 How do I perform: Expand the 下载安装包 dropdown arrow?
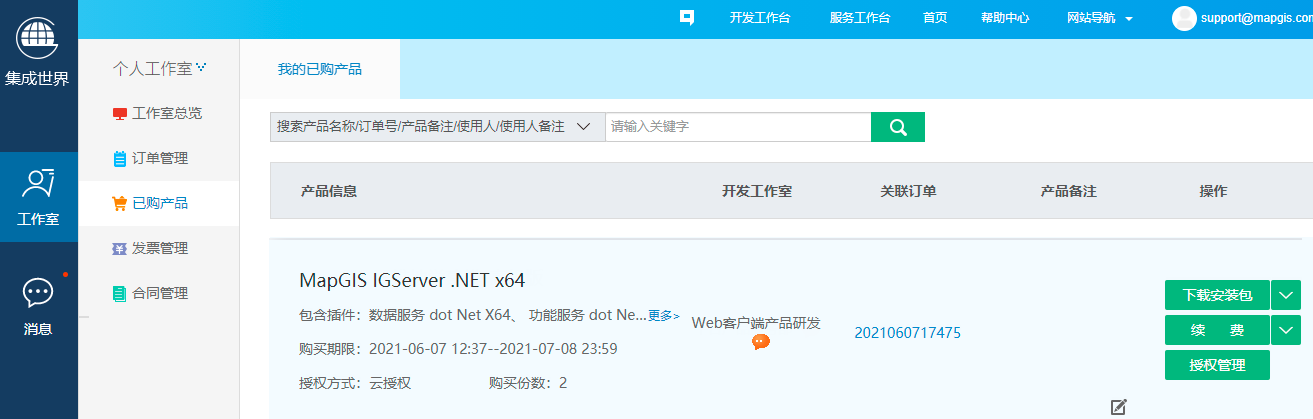[x=1285, y=295]
